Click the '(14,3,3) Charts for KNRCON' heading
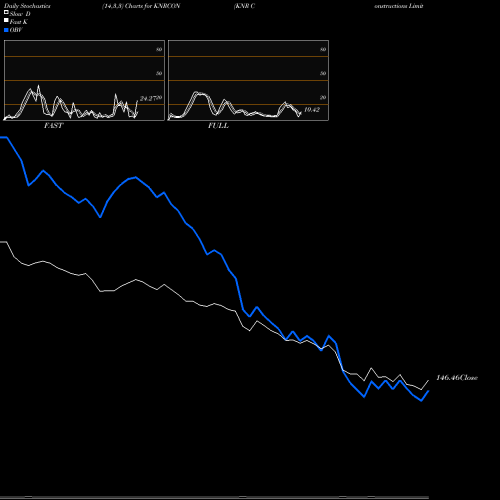 point(141,6)
